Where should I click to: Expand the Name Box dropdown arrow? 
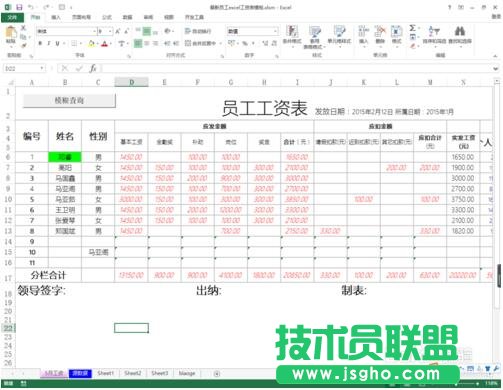(42, 68)
